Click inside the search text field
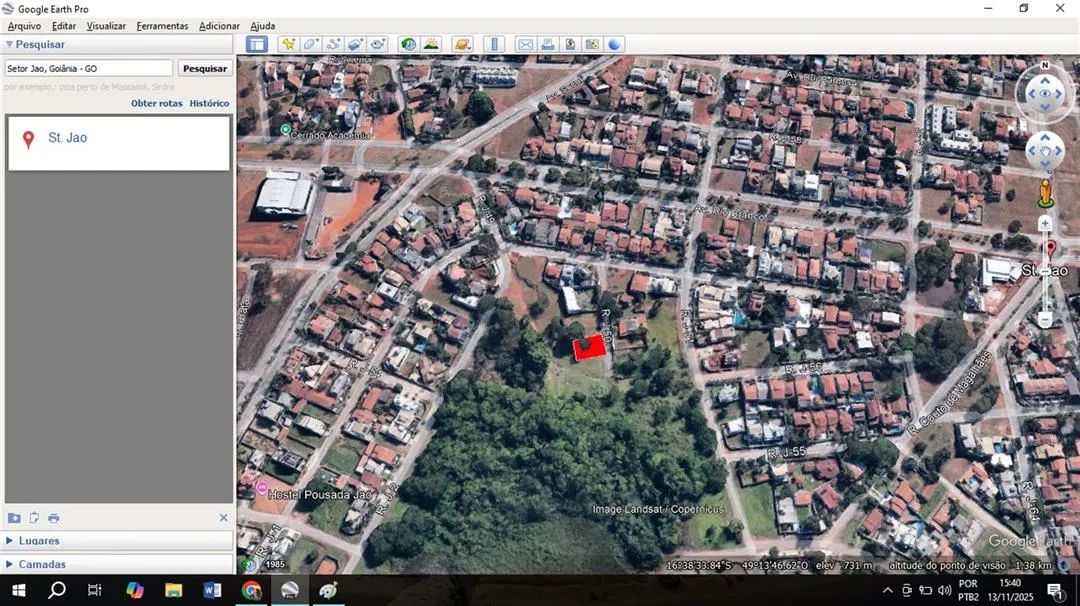 [88, 68]
